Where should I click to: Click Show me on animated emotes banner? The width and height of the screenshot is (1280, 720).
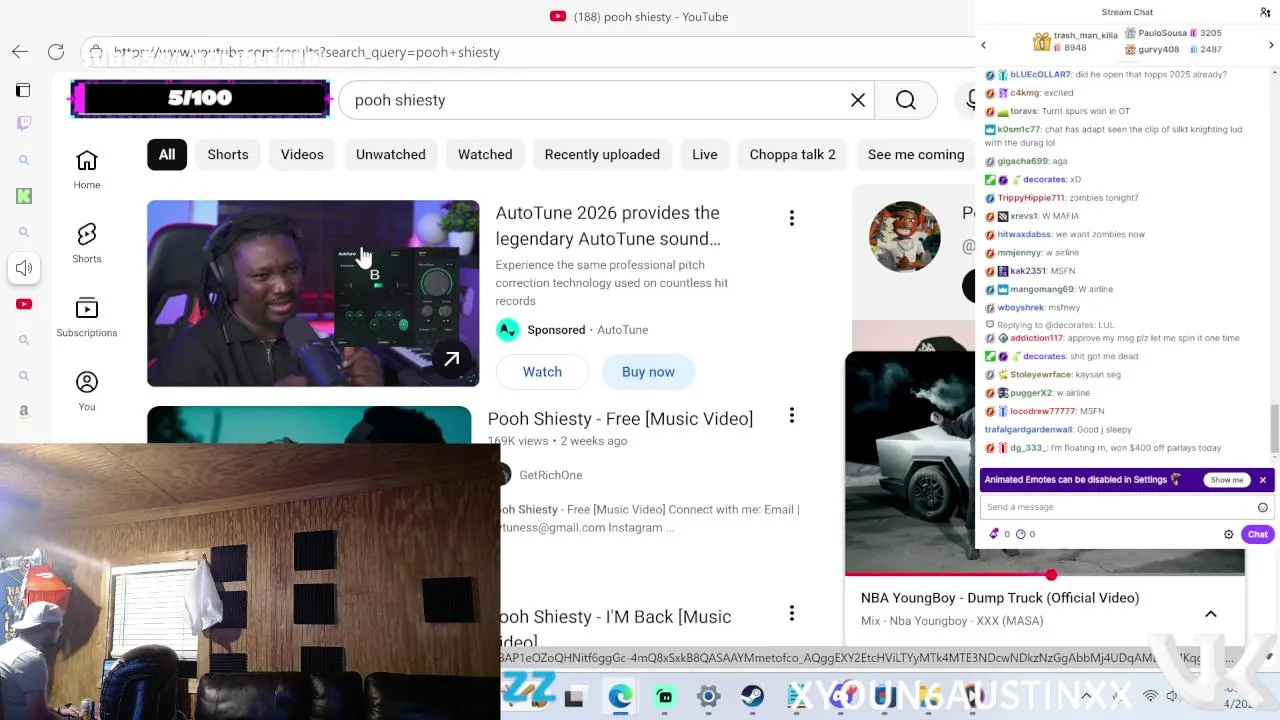click(1227, 480)
